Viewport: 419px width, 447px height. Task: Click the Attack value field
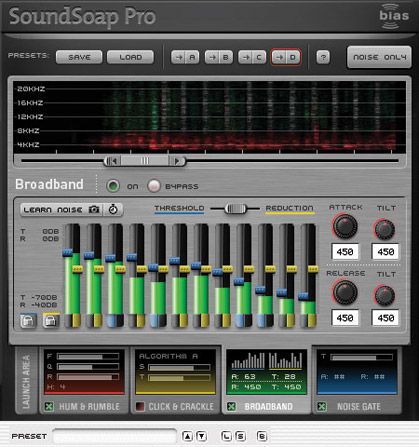click(x=345, y=252)
